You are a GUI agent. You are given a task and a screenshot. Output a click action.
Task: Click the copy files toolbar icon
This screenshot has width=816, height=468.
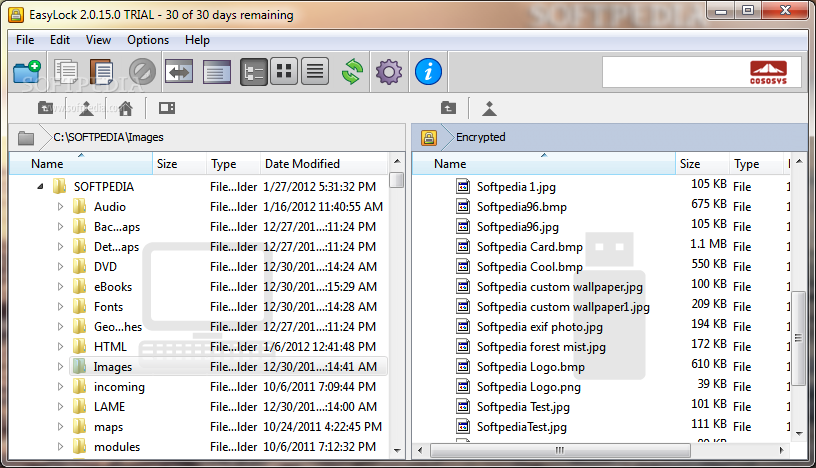point(66,72)
